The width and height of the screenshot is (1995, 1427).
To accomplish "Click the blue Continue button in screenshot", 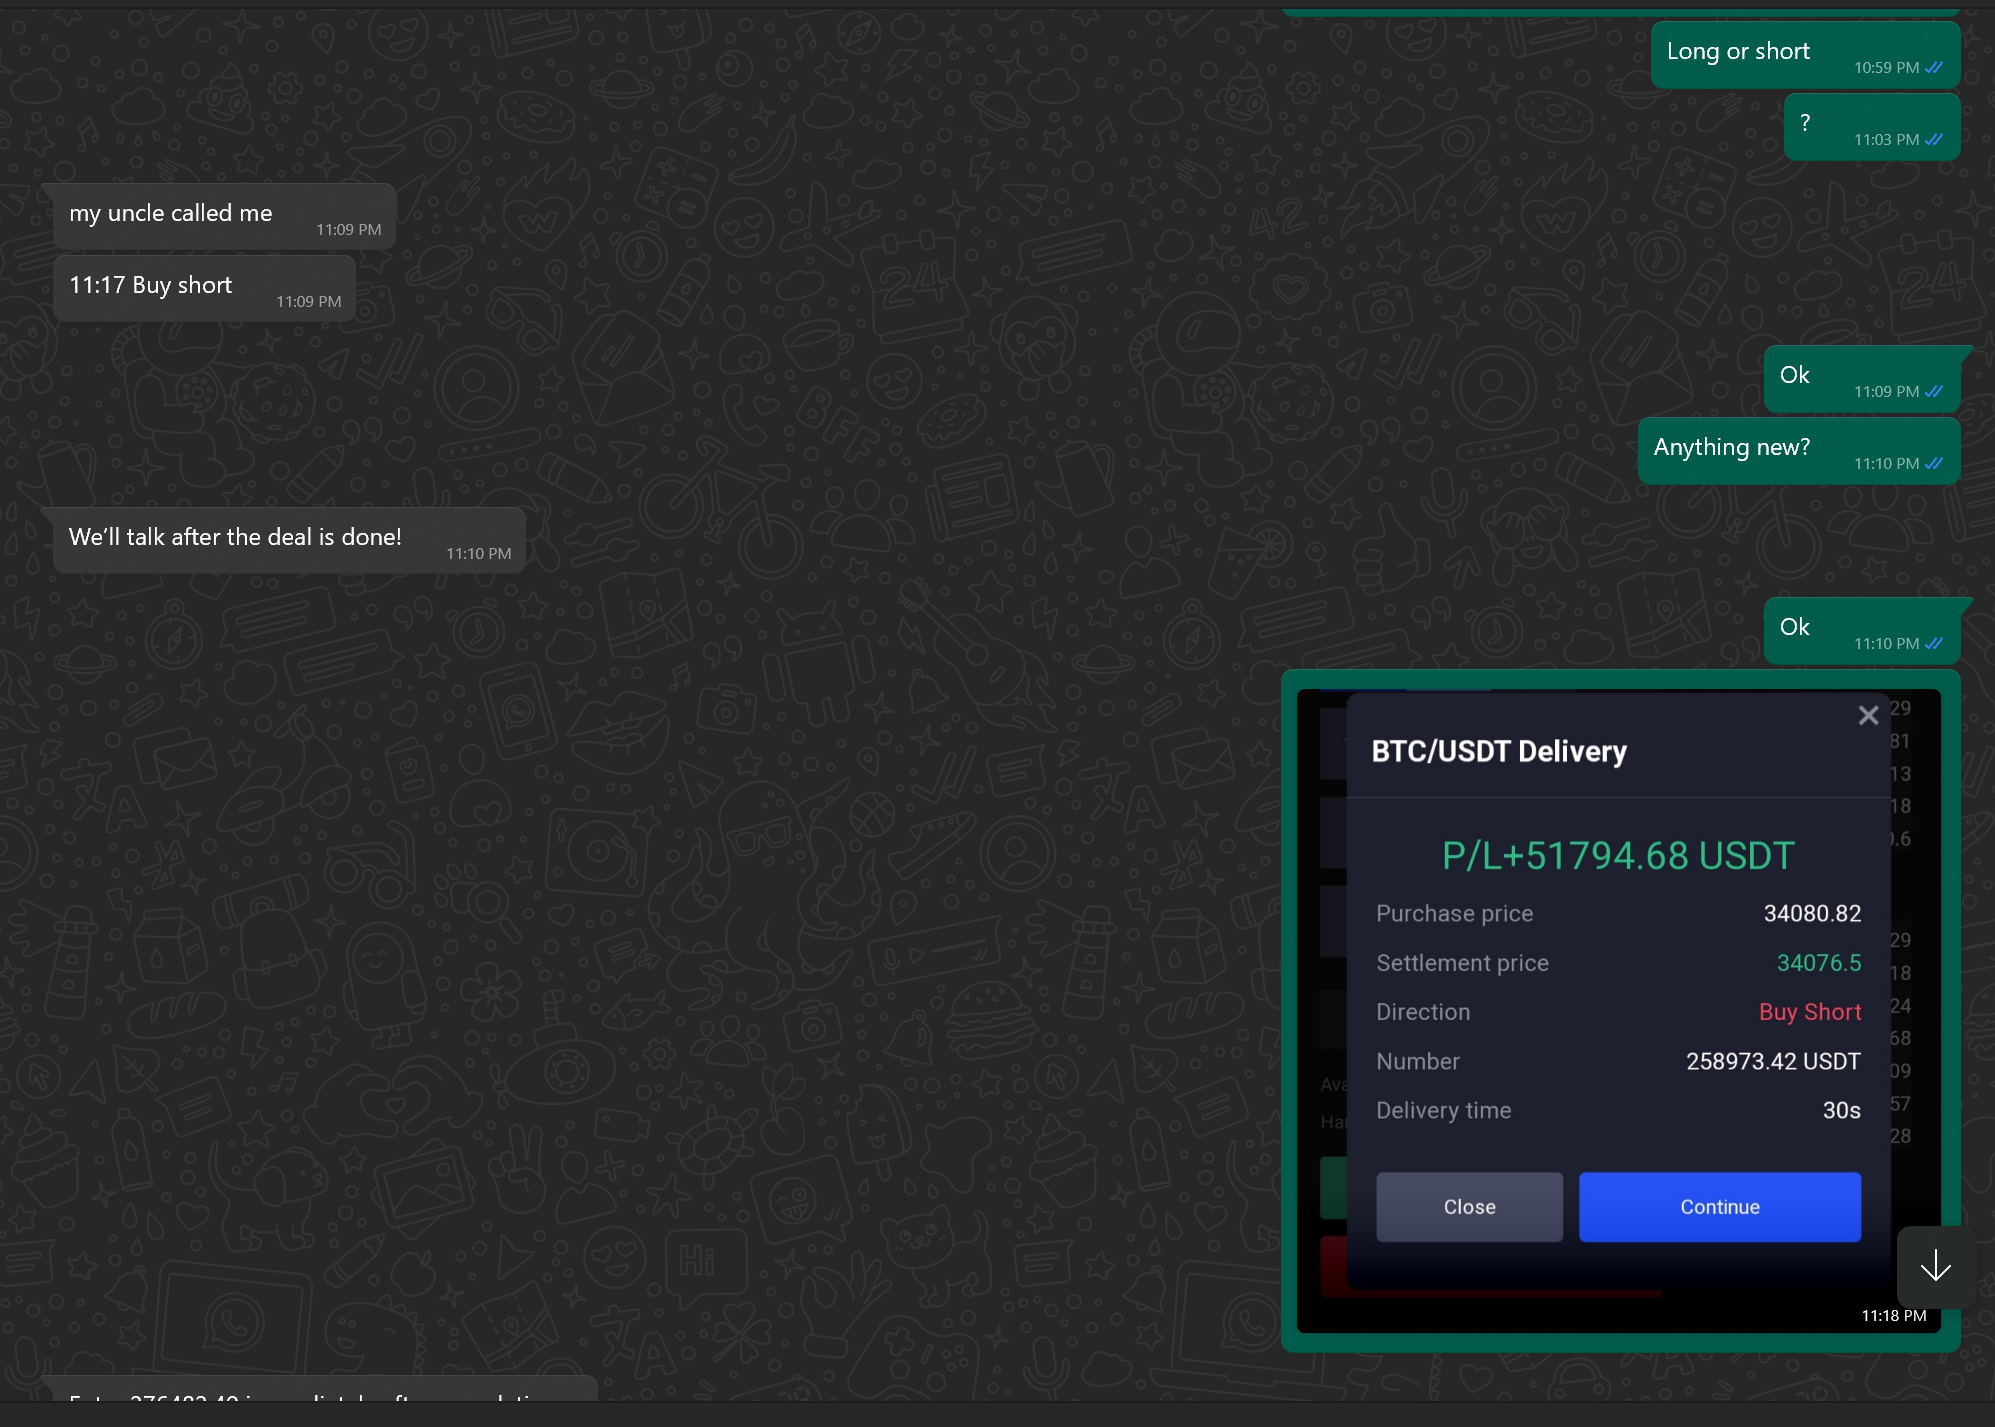I will pyautogui.click(x=1719, y=1207).
